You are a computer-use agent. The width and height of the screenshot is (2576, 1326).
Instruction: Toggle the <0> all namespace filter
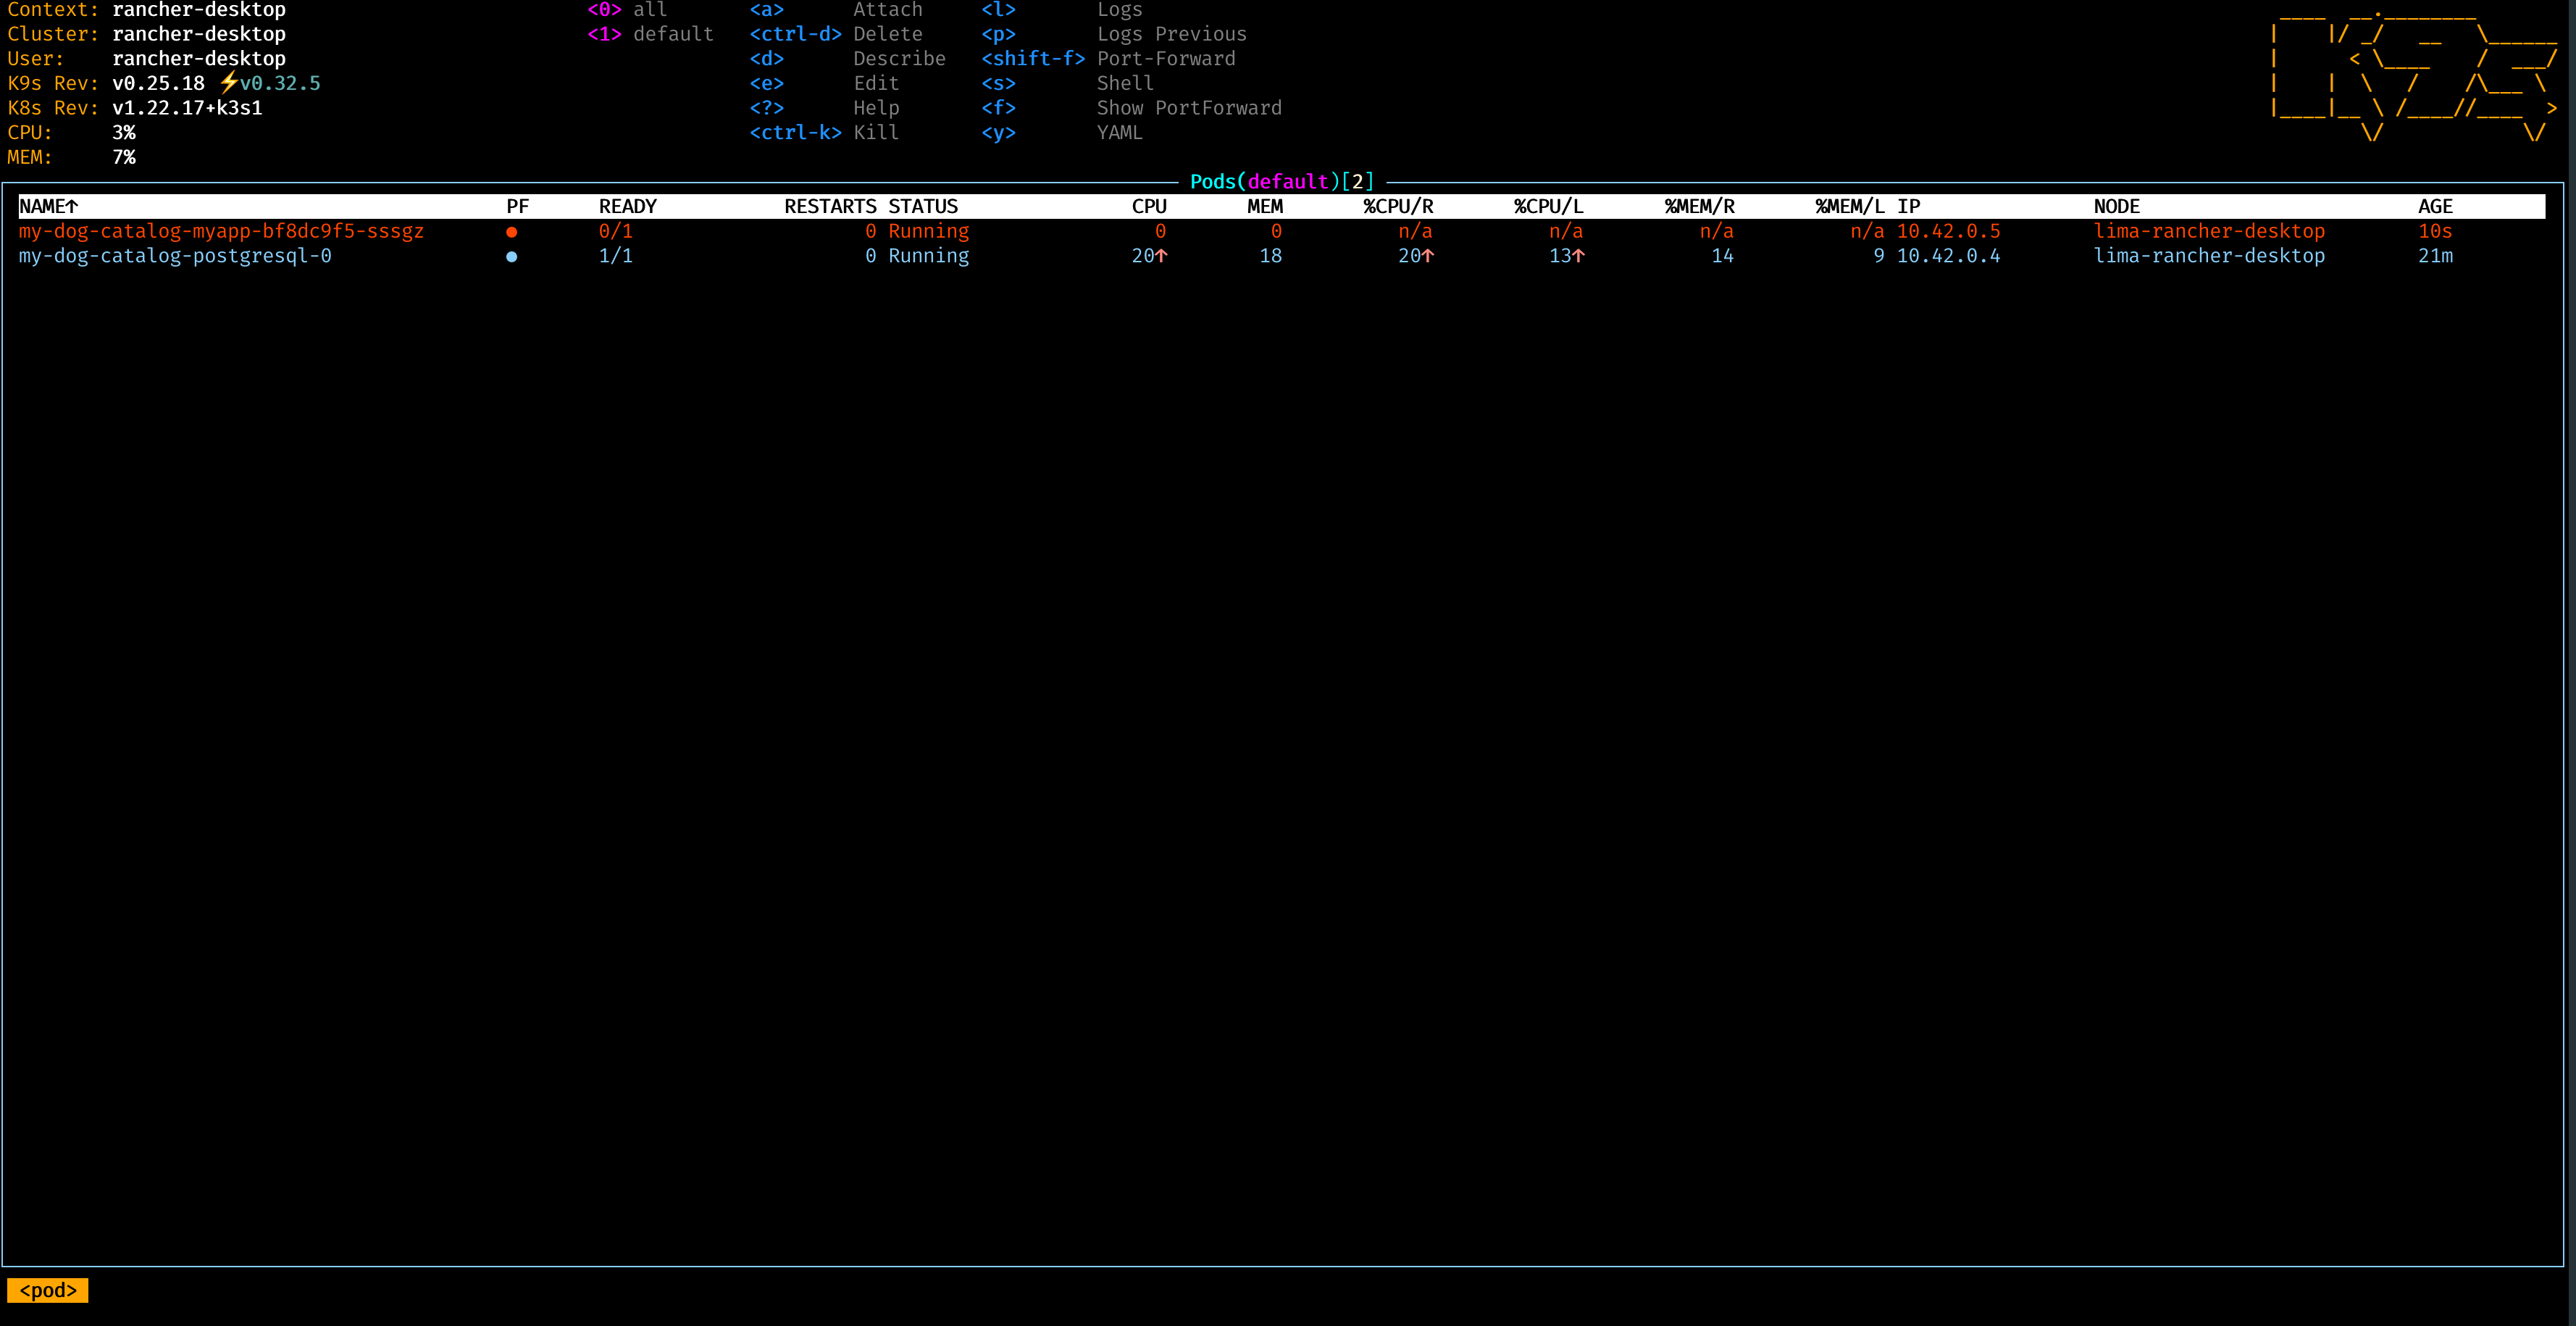[604, 10]
